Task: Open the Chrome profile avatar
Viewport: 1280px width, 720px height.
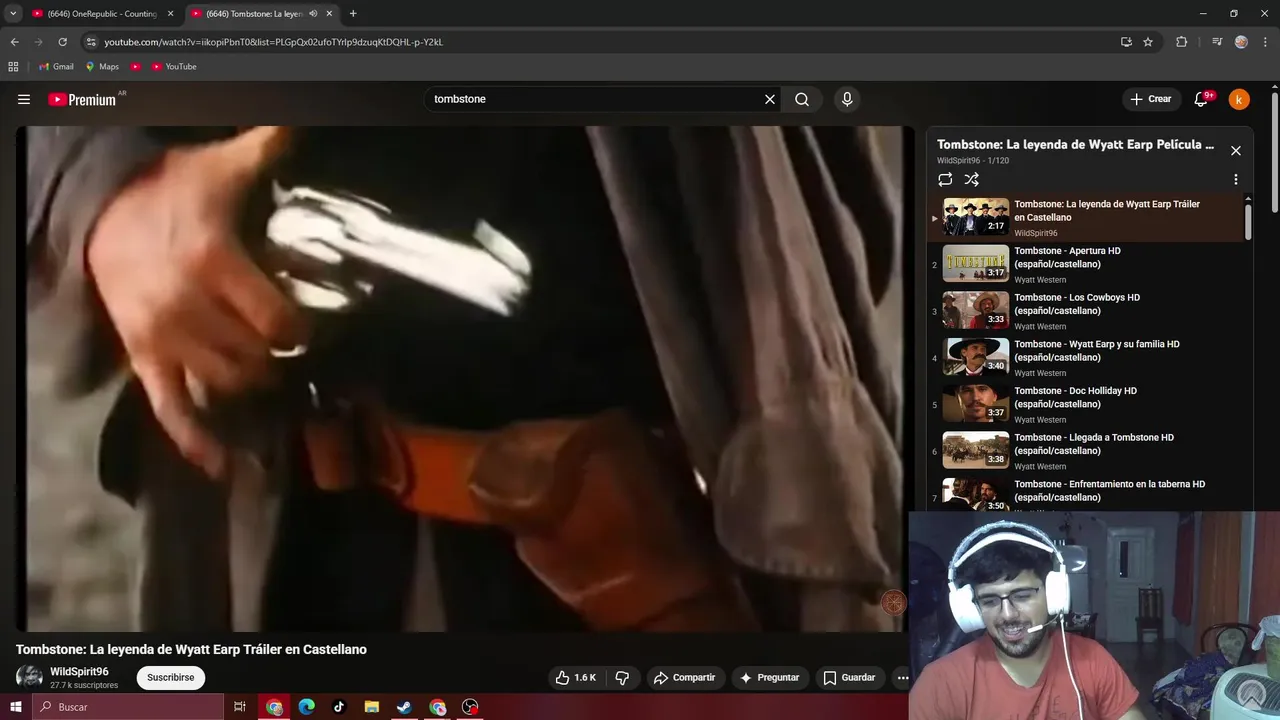Action: click(x=1241, y=42)
